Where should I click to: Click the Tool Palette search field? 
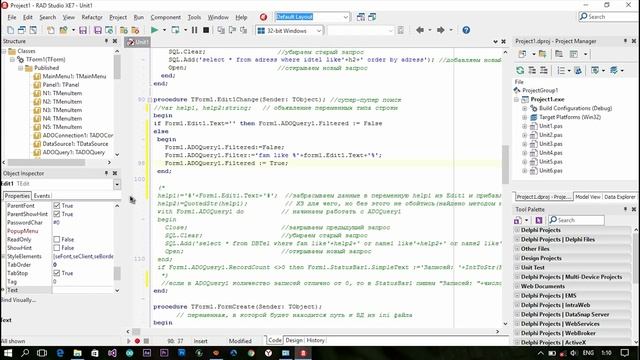pyautogui.click(x=576, y=220)
